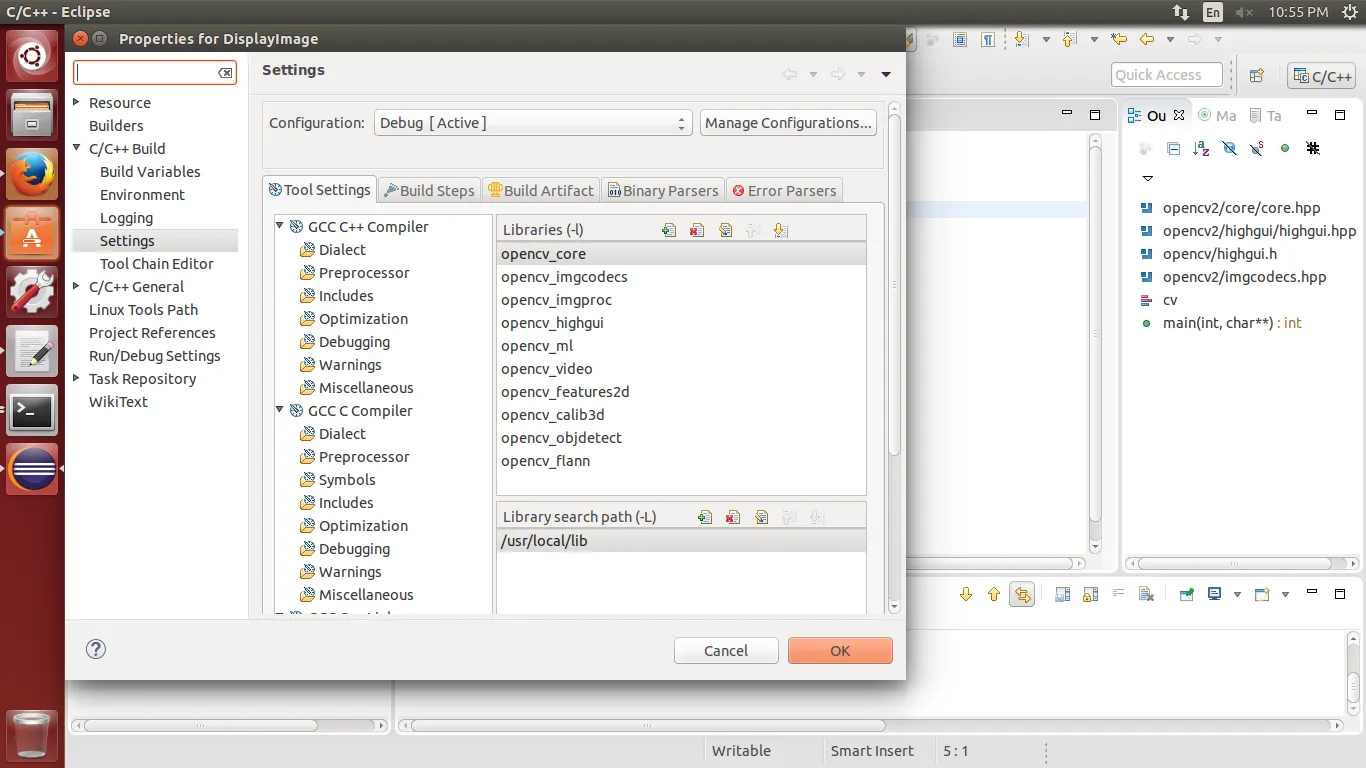Switch to the Build Artifact tab
Screen dimensions: 1366x768
coord(541,190)
